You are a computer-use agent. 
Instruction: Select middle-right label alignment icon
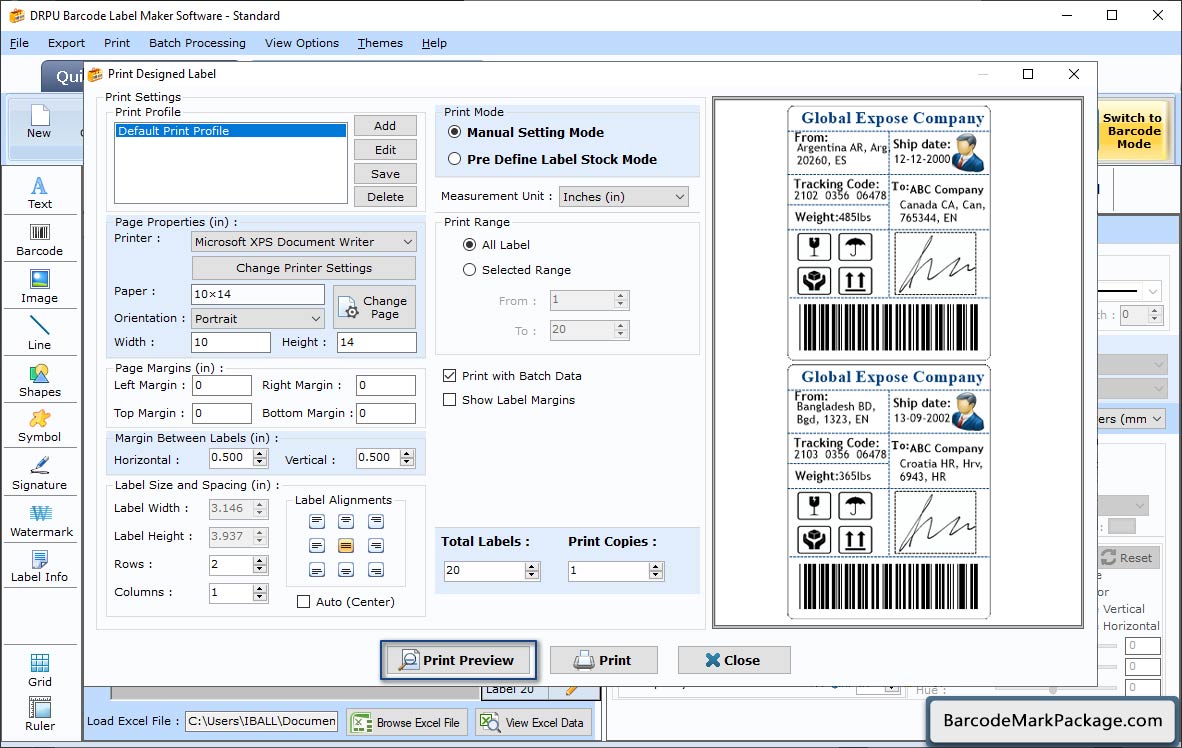375,545
